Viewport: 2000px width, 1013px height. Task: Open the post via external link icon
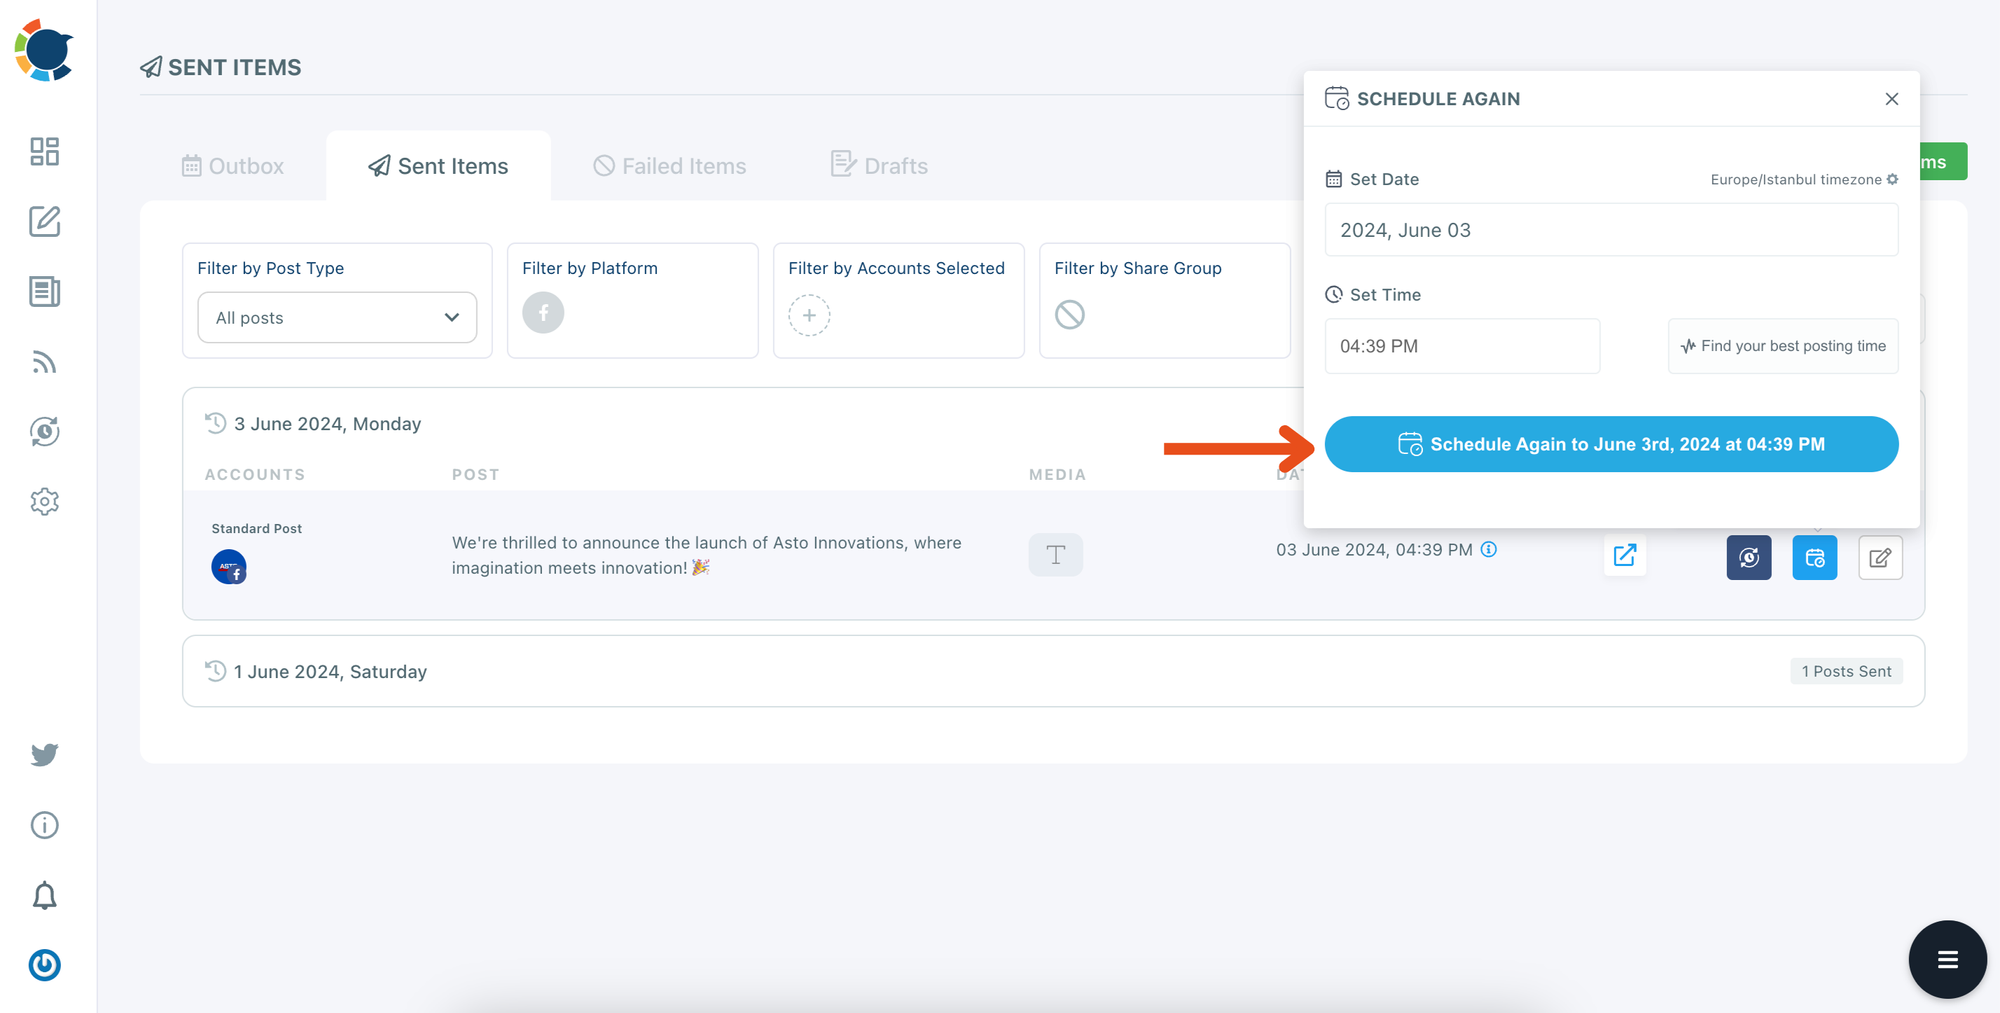pos(1625,555)
